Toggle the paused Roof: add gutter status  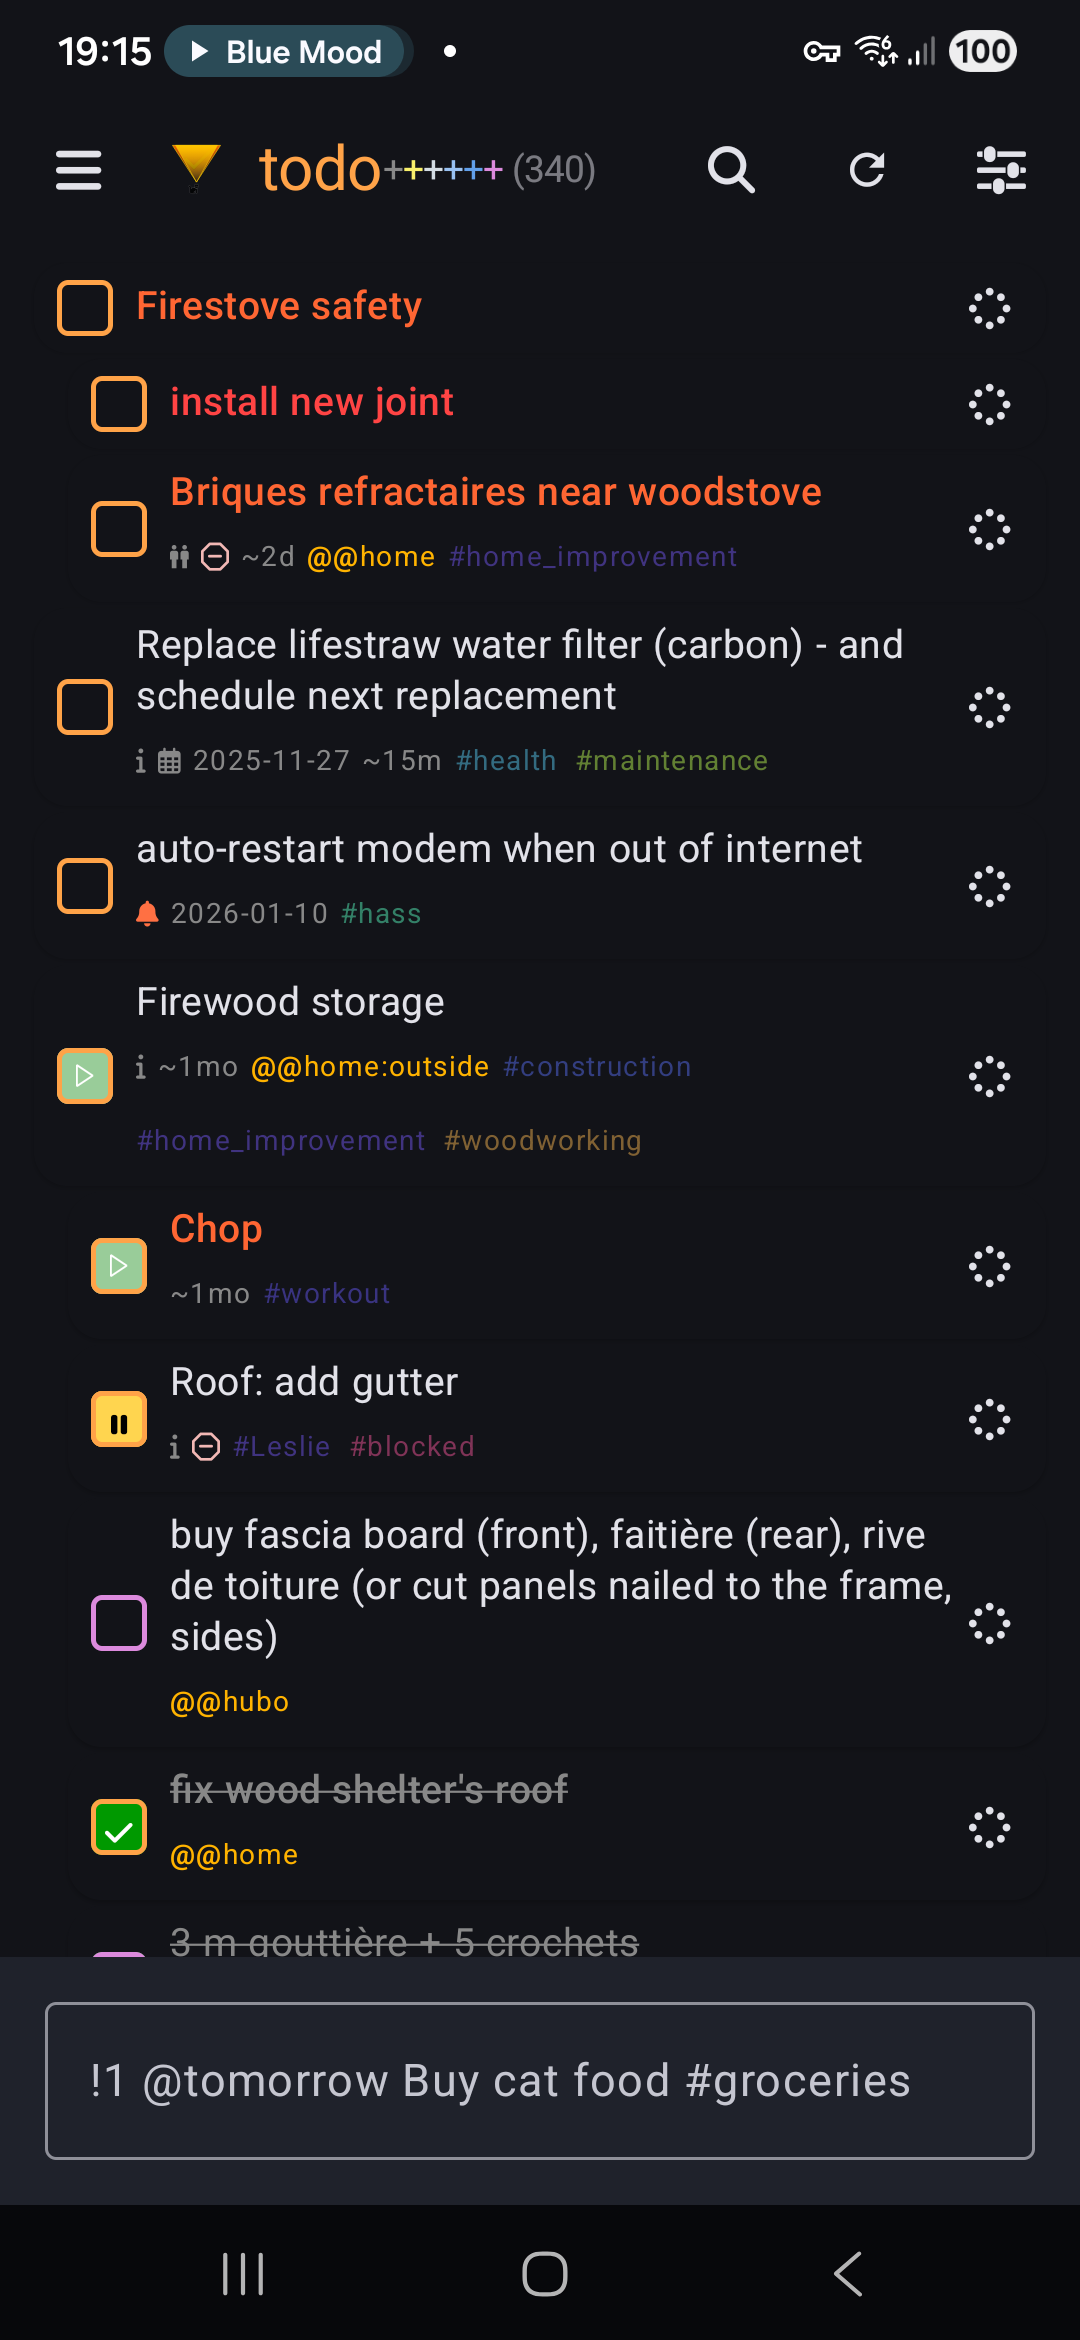click(x=119, y=1420)
